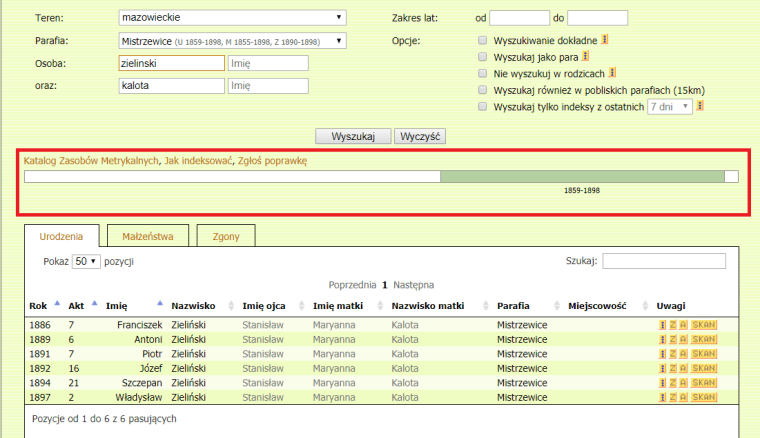
Task: Tick search in nearby parishes (15km) checkbox
Action: pos(482,90)
